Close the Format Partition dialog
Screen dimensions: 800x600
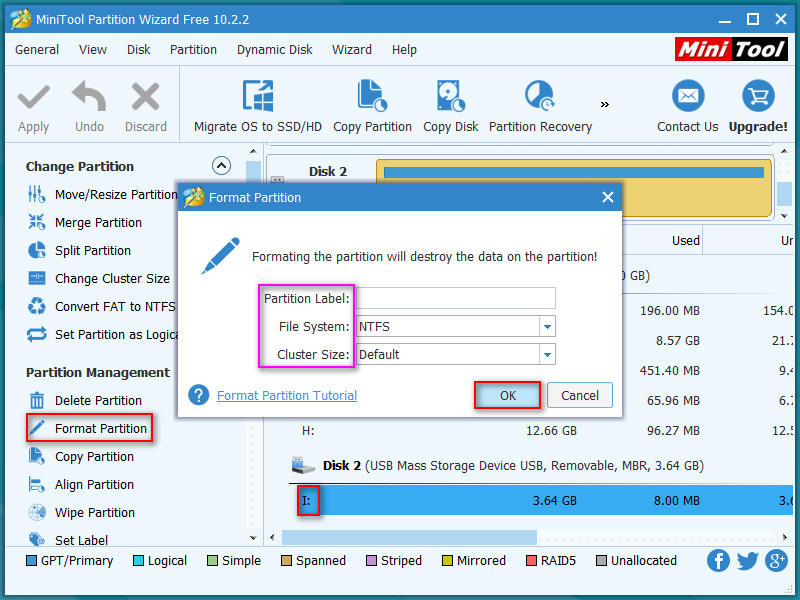pos(607,197)
